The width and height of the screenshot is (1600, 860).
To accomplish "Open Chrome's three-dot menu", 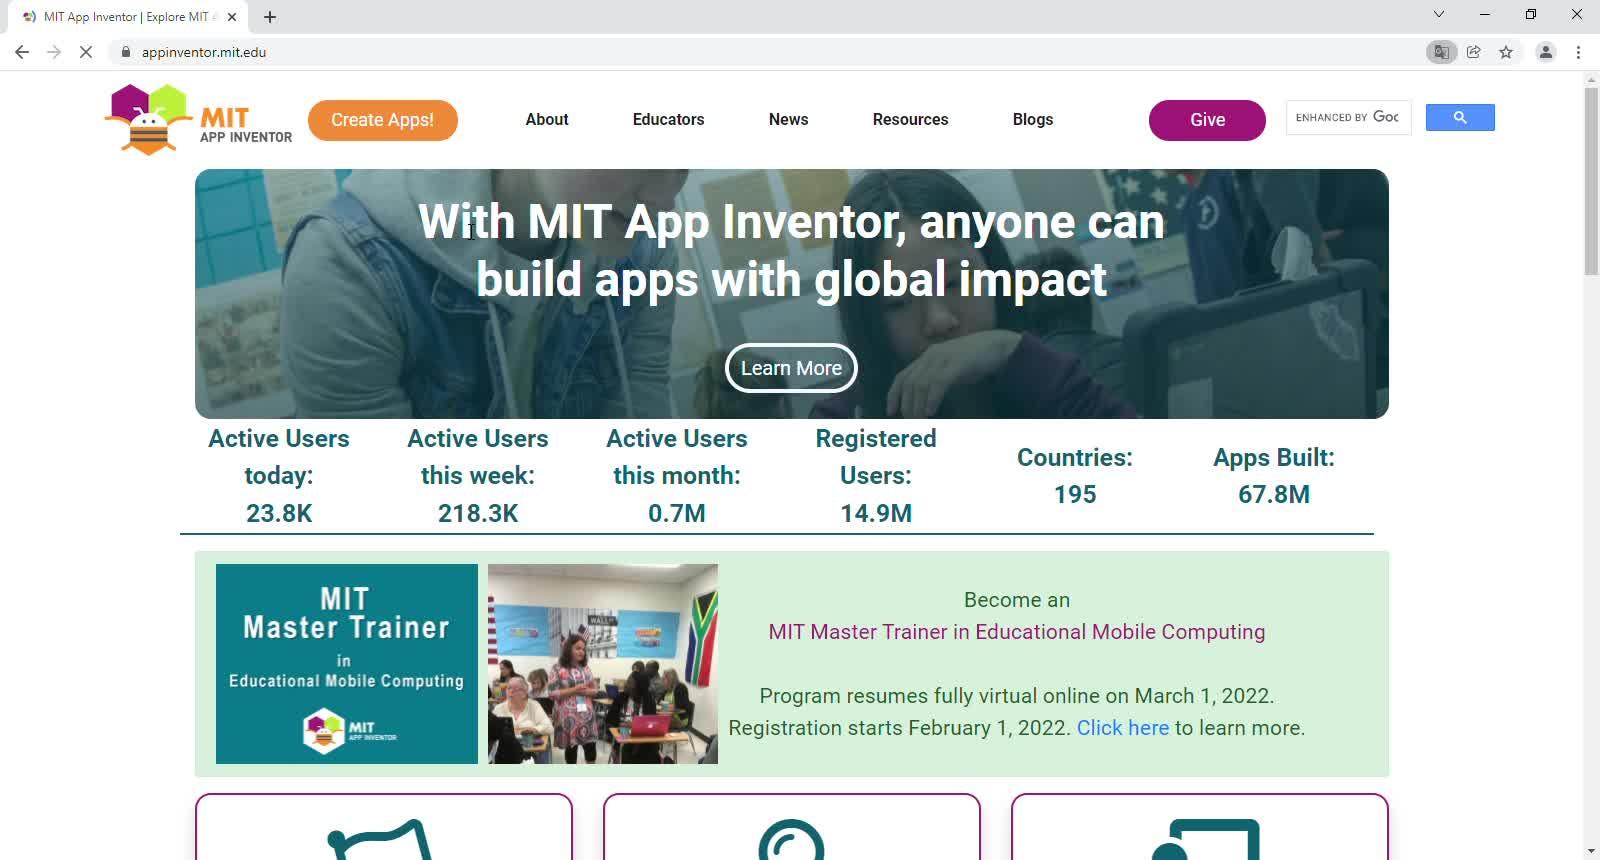I will click(1579, 52).
